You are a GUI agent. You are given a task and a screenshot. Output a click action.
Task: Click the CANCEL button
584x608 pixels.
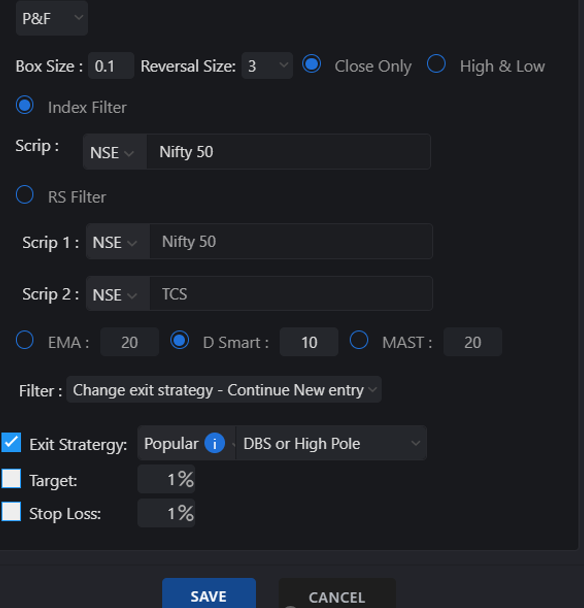pyautogui.click(x=337, y=594)
